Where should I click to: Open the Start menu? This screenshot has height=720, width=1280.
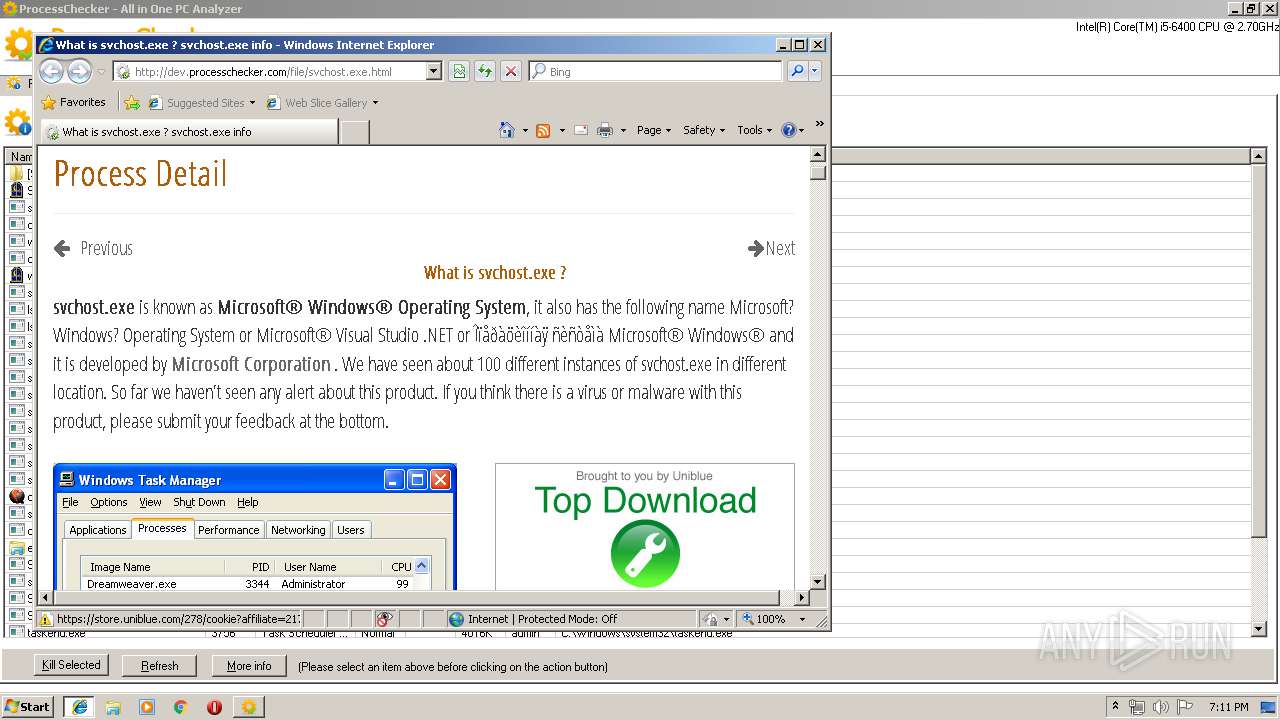[x=28, y=707]
